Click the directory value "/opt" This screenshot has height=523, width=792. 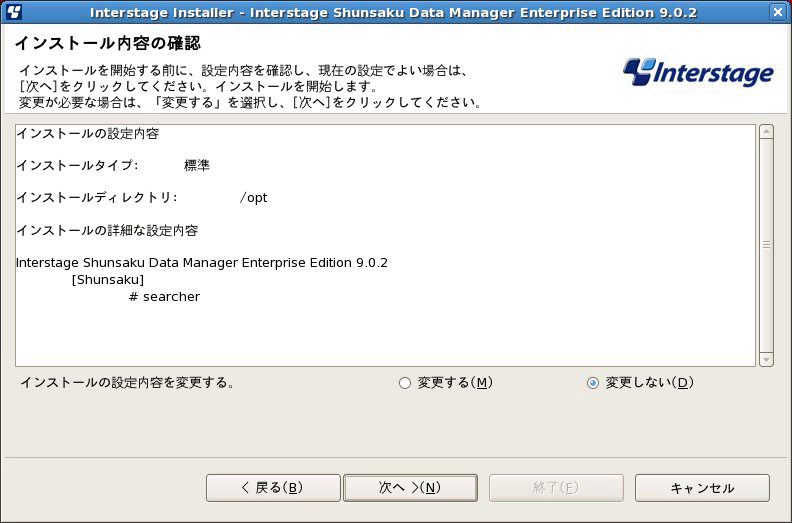[254, 198]
